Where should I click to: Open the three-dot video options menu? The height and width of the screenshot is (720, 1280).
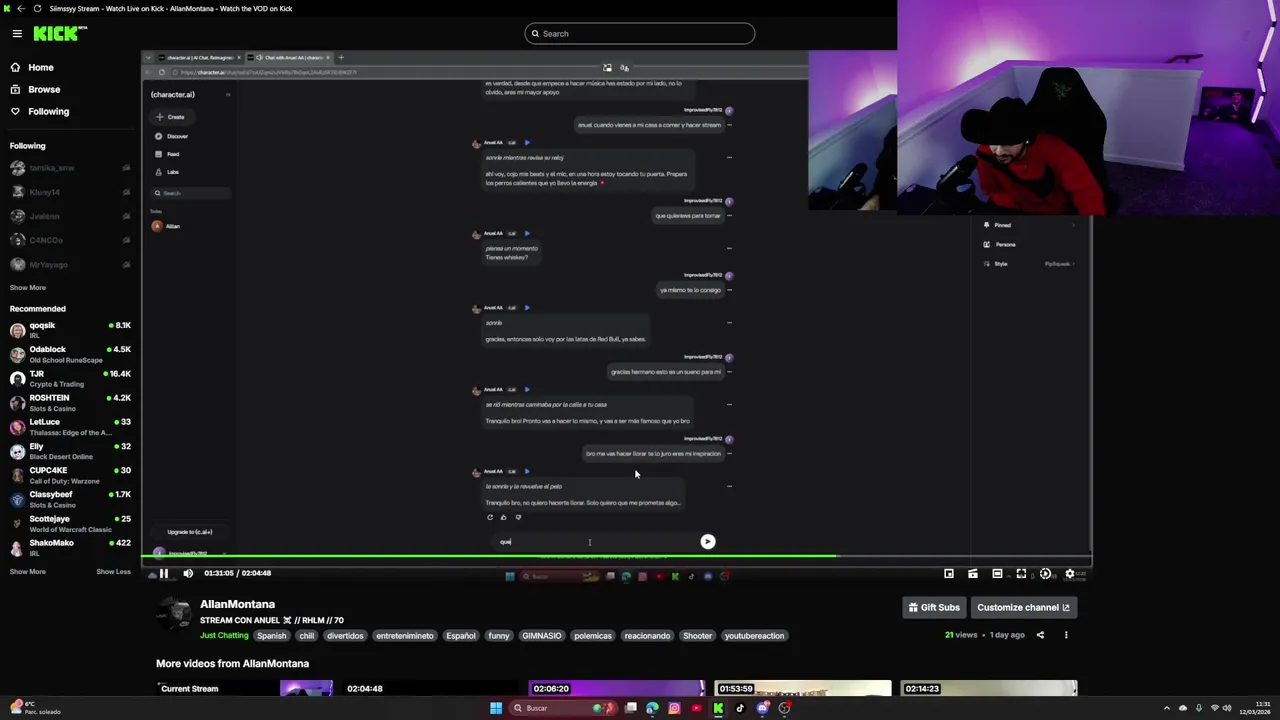pos(1066,635)
